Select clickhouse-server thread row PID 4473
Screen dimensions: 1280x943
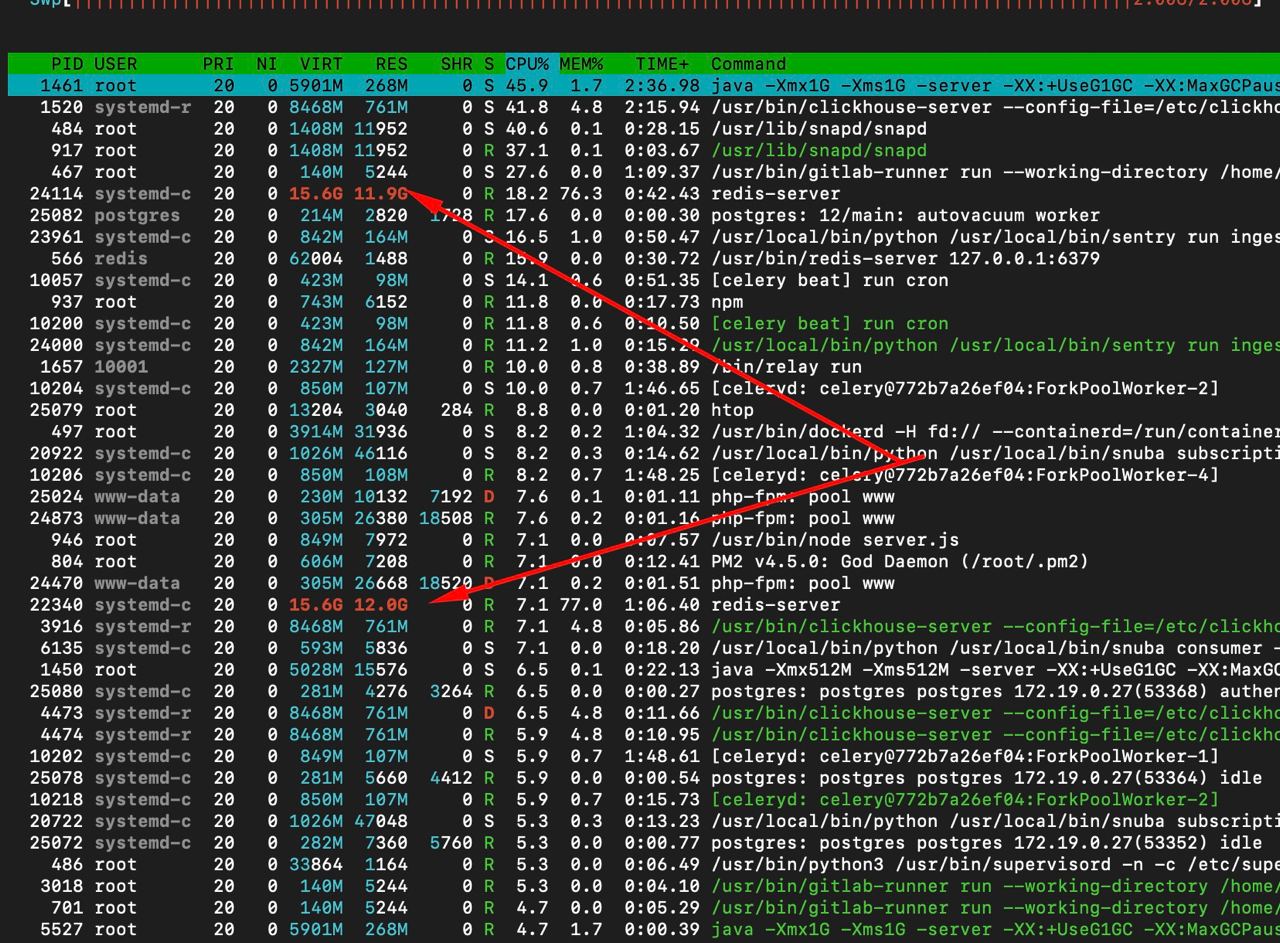644,713
